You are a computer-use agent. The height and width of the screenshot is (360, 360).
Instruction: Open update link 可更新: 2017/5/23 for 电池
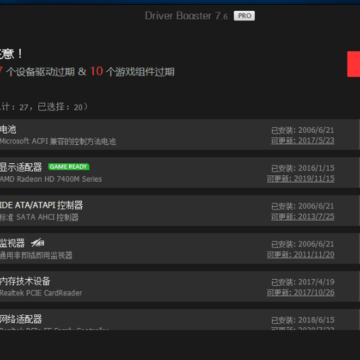pos(303,140)
